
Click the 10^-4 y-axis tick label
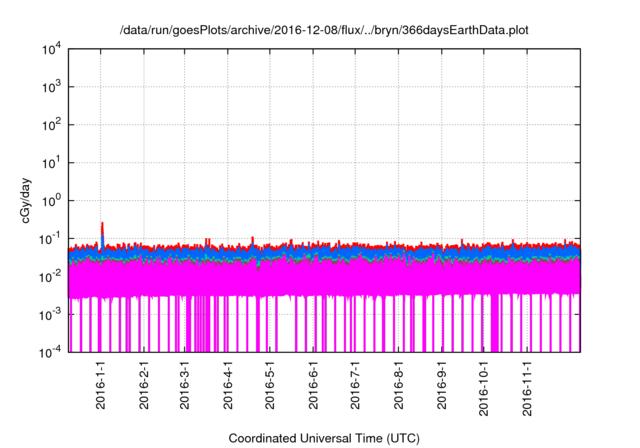[49, 351]
